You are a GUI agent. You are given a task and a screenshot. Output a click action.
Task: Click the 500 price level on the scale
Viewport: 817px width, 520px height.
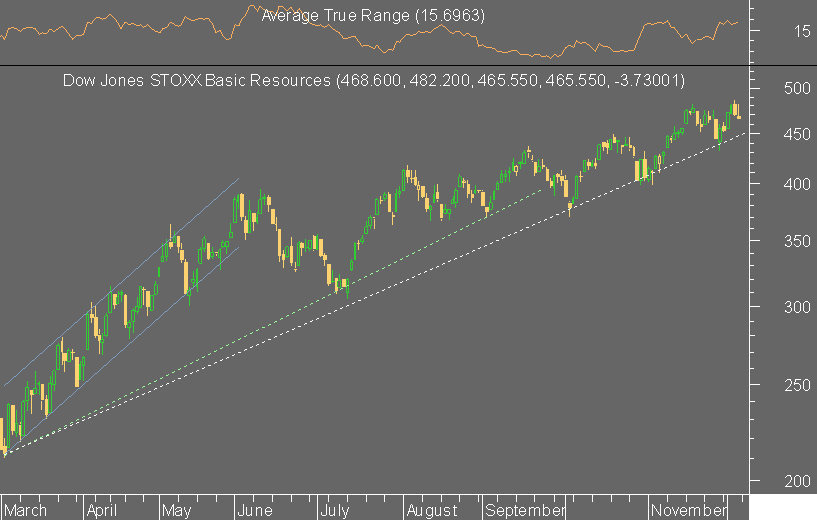[x=797, y=88]
